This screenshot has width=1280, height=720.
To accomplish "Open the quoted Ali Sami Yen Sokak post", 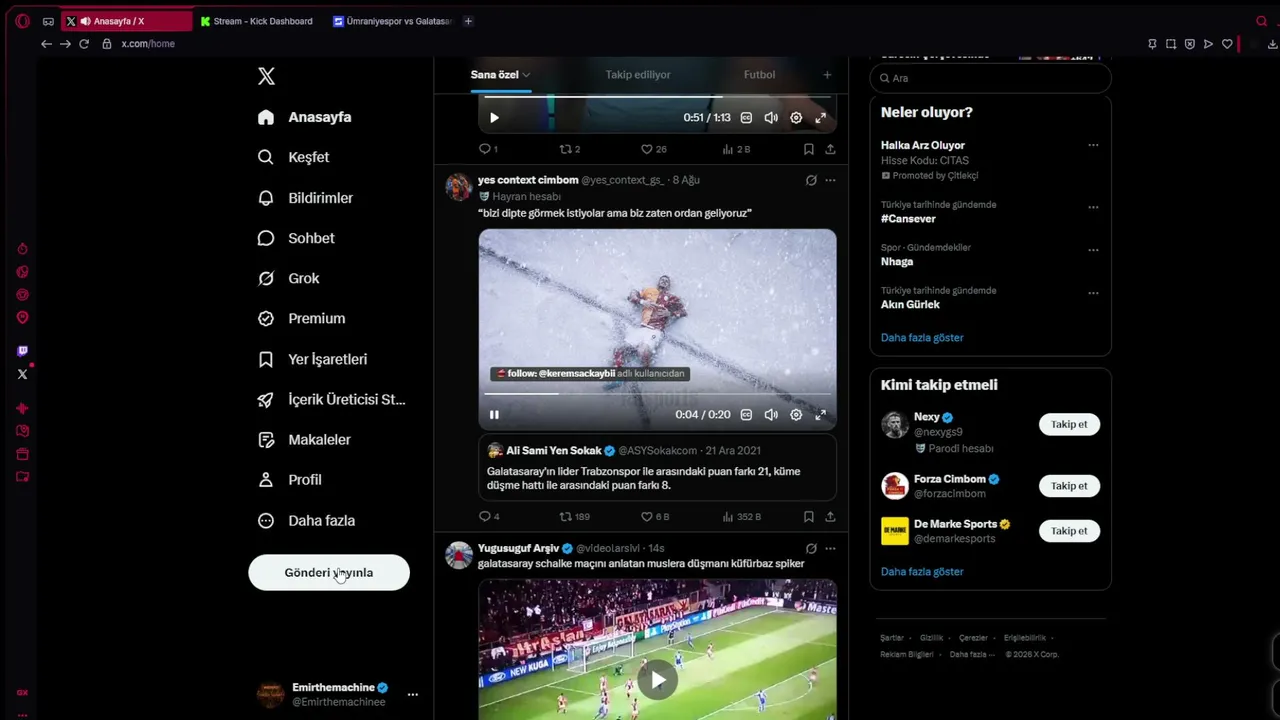I will [x=657, y=467].
